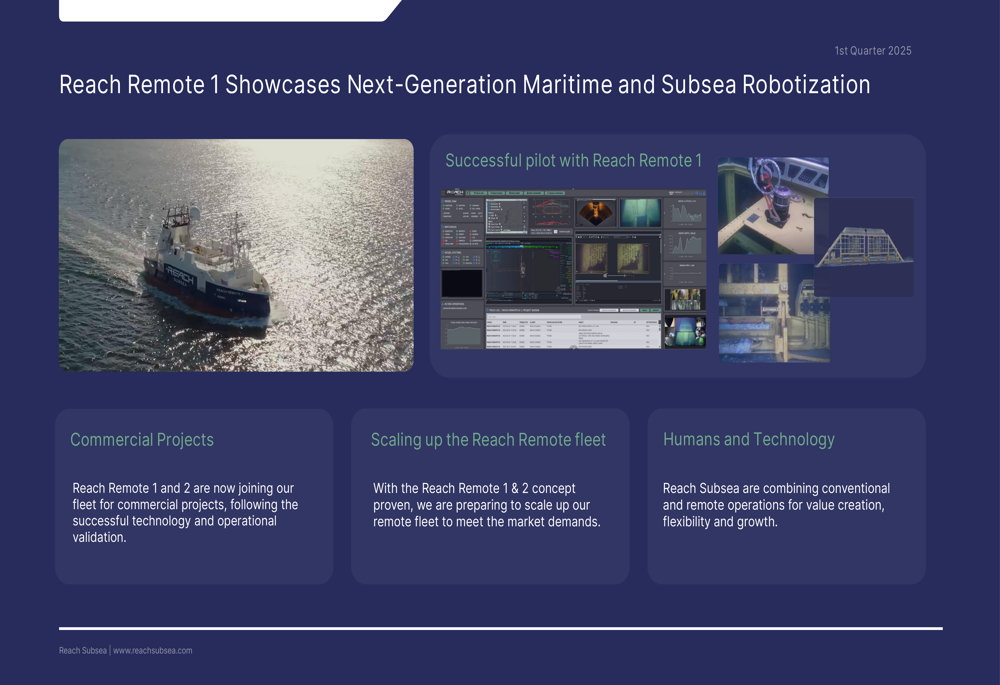Screen dimensions: 1000x685
Task: Open the www.reachsubsea.com footer link
Action: 152,651
